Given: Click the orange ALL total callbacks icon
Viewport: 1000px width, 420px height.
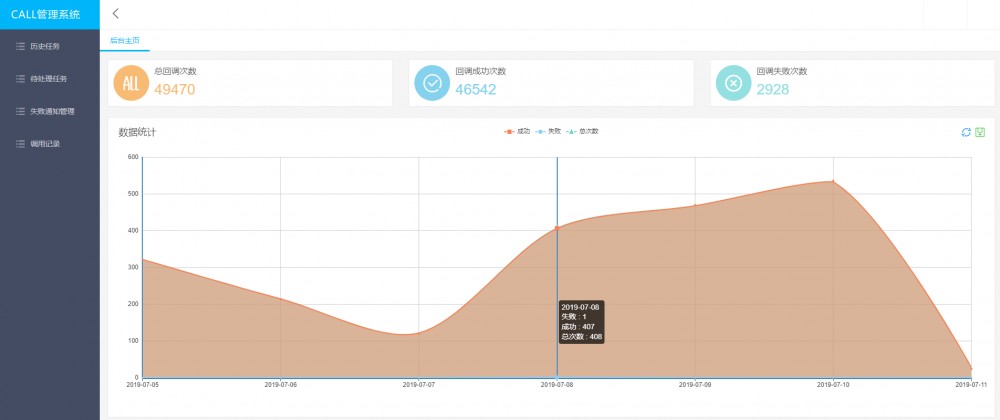Looking at the screenshot, I should click(131, 83).
